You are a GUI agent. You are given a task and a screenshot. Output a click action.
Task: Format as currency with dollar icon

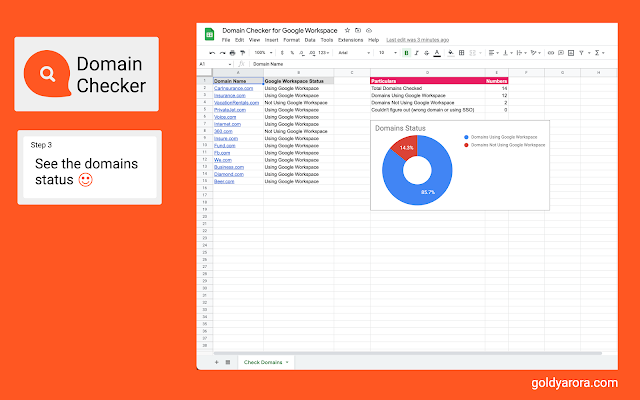coord(282,53)
